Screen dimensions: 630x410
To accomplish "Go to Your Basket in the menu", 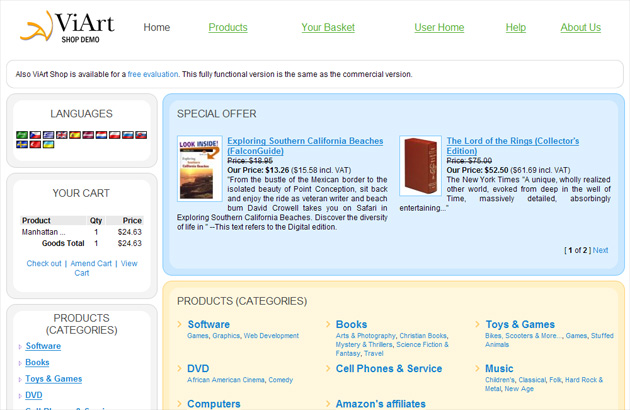I will [328, 27].
